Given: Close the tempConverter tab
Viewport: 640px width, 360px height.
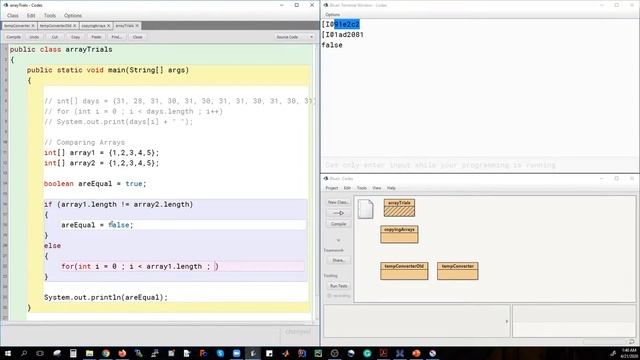Looking at the screenshot, I should point(33,26).
